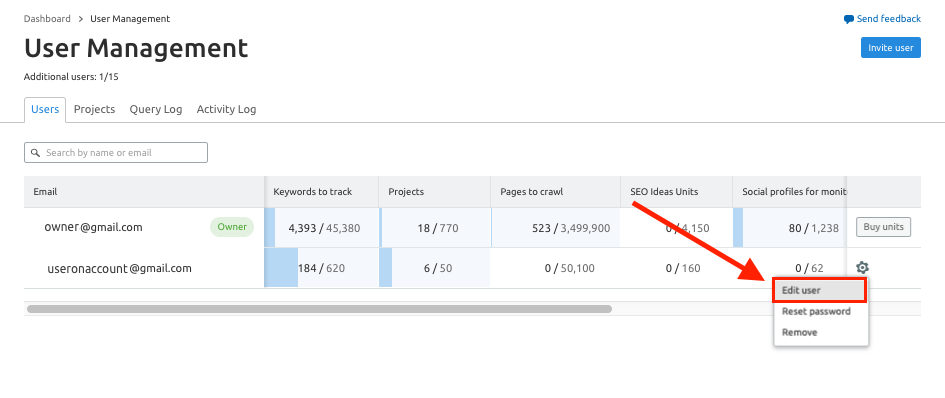Focus the Search by name or email field

(x=116, y=153)
